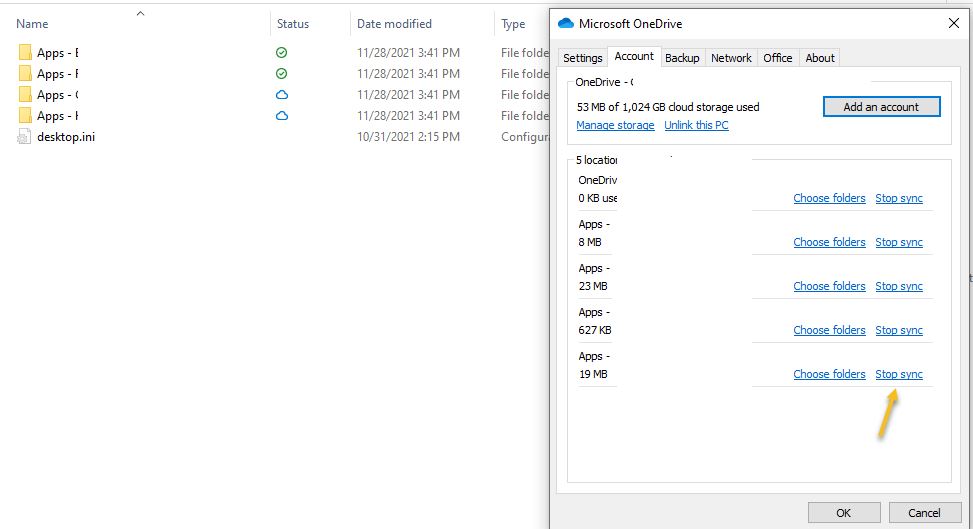Open the About tab
Image resolution: width=973 pixels, height=529 pixels.
[x=820, y=58]
